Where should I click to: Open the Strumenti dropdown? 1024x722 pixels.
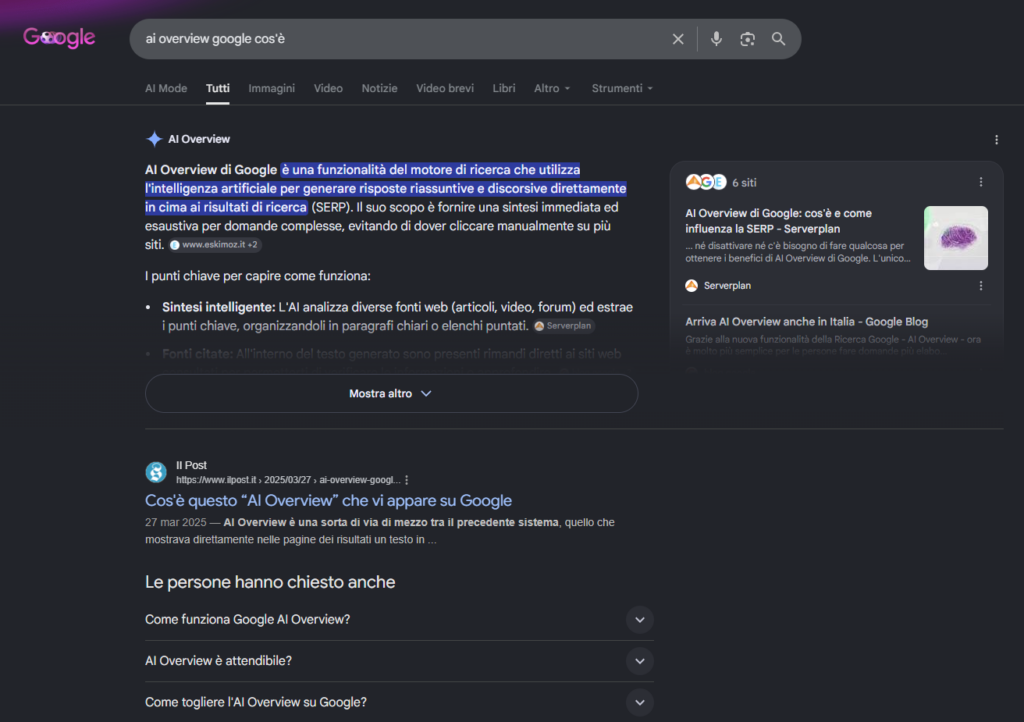click(x=622, y=88)
